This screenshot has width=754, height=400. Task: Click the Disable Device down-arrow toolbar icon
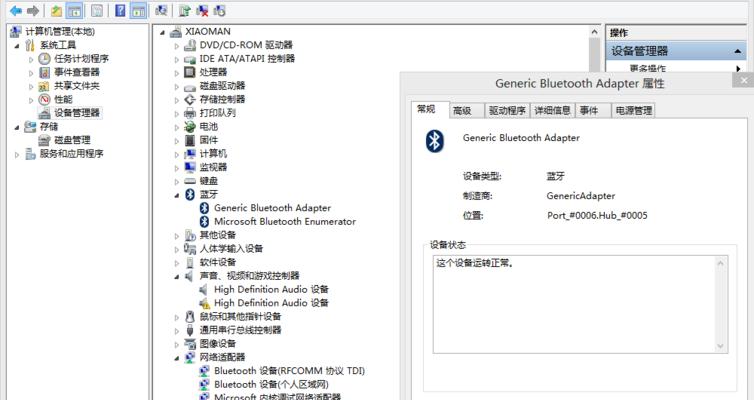coord(219,11)
